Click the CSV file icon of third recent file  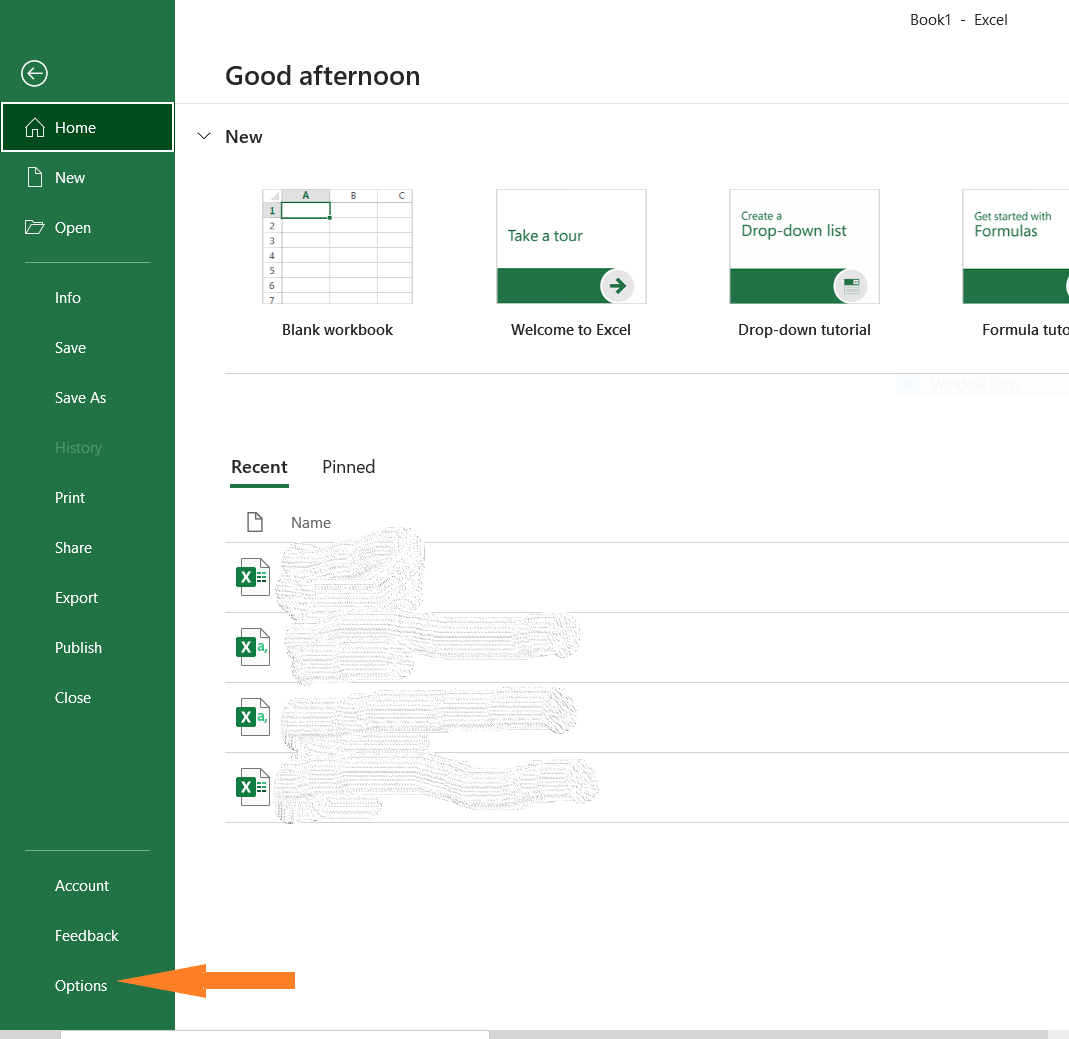253,717
